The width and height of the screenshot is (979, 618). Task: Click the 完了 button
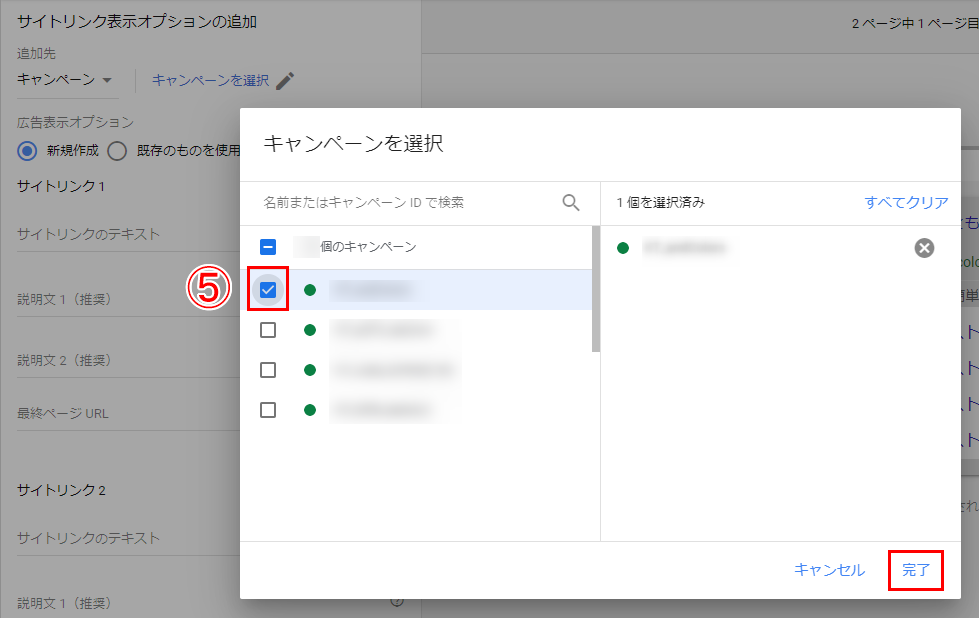[x=915, y=569]
